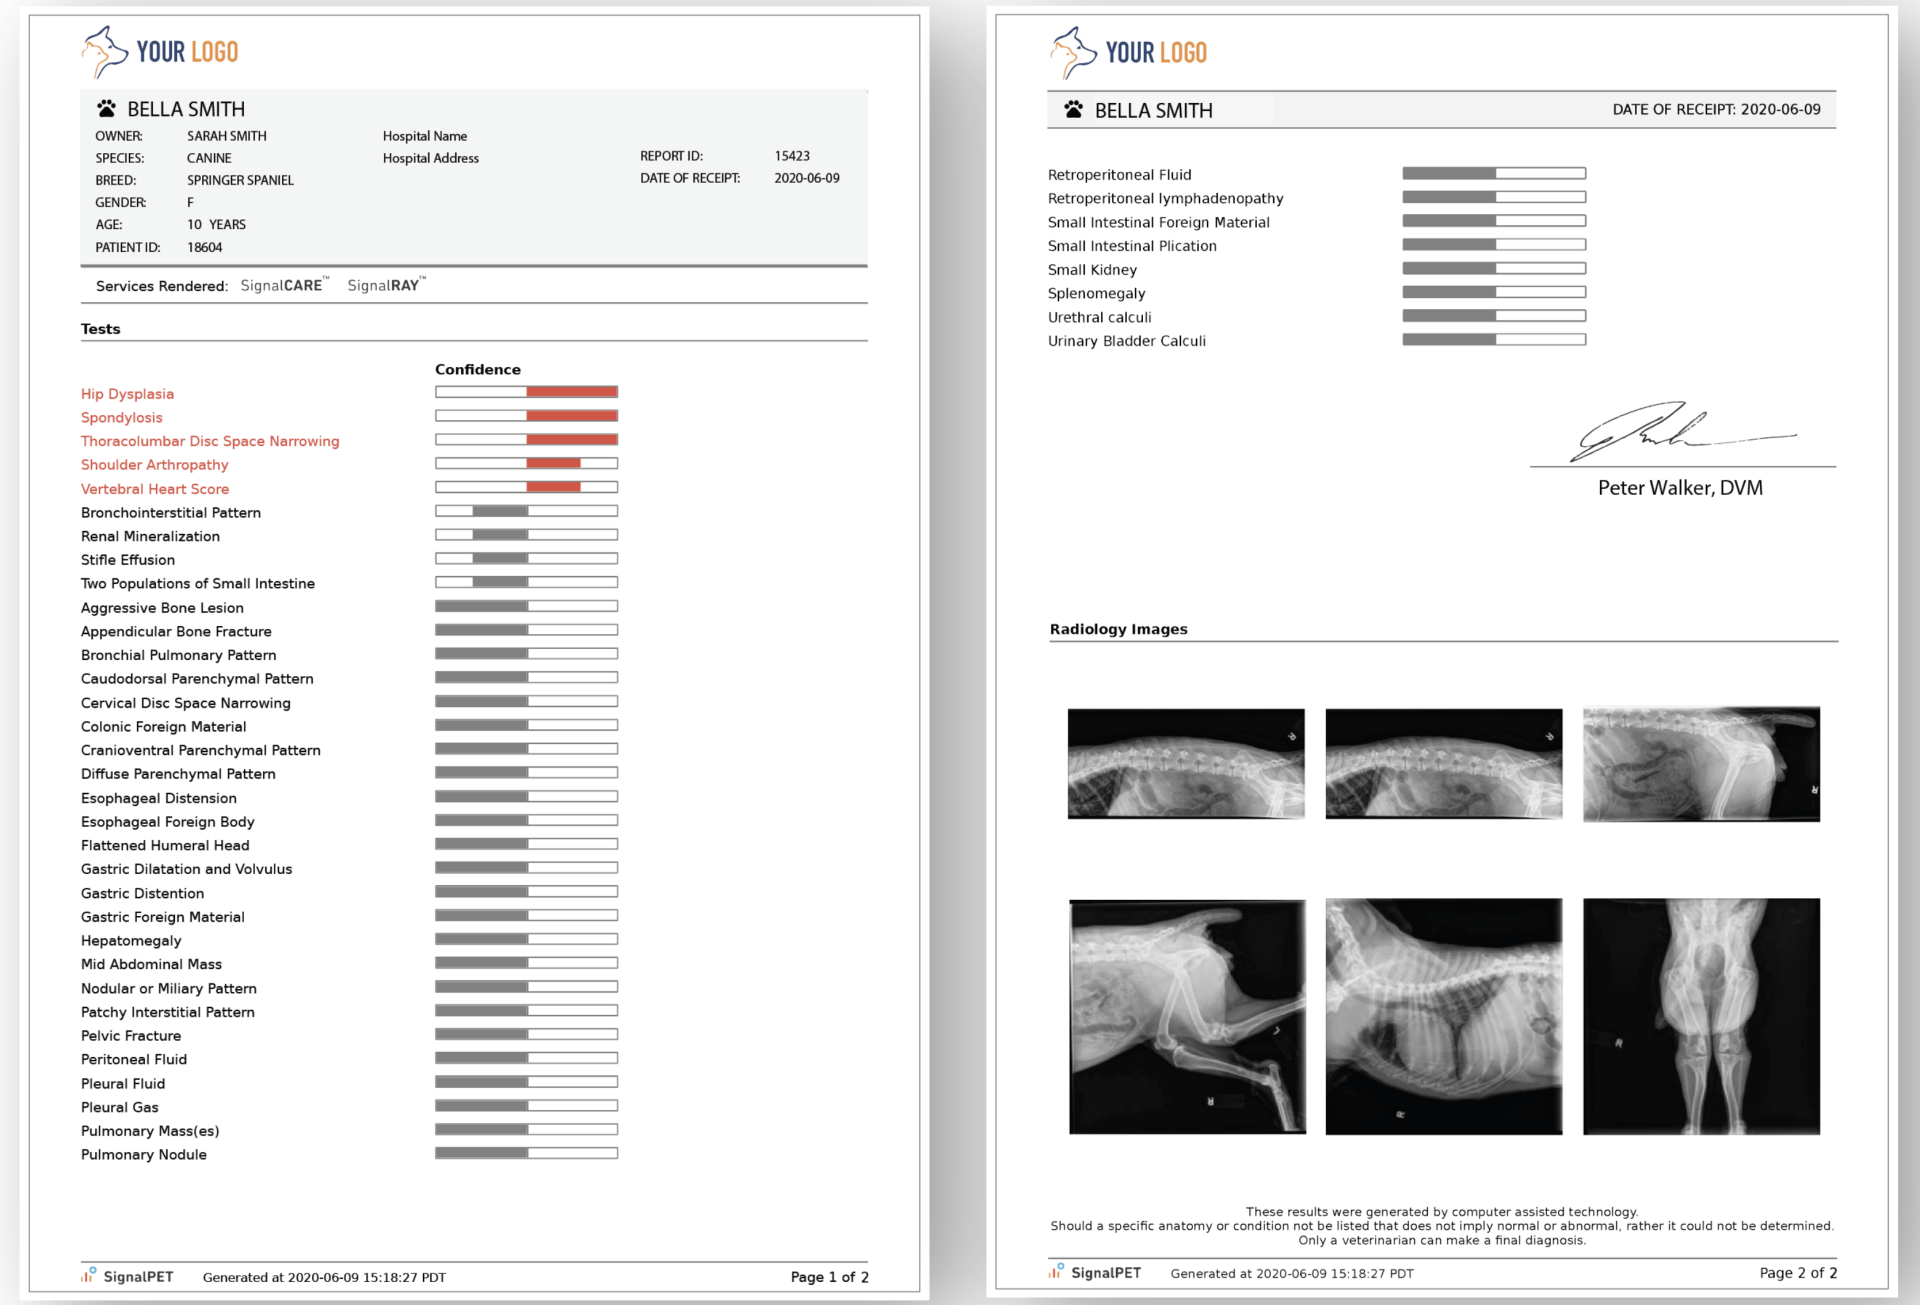1920x1305 pixels.
Task: Click the Hip Dysplasia confidence bar
Action: pyautogui.click(x=526, y=392)
